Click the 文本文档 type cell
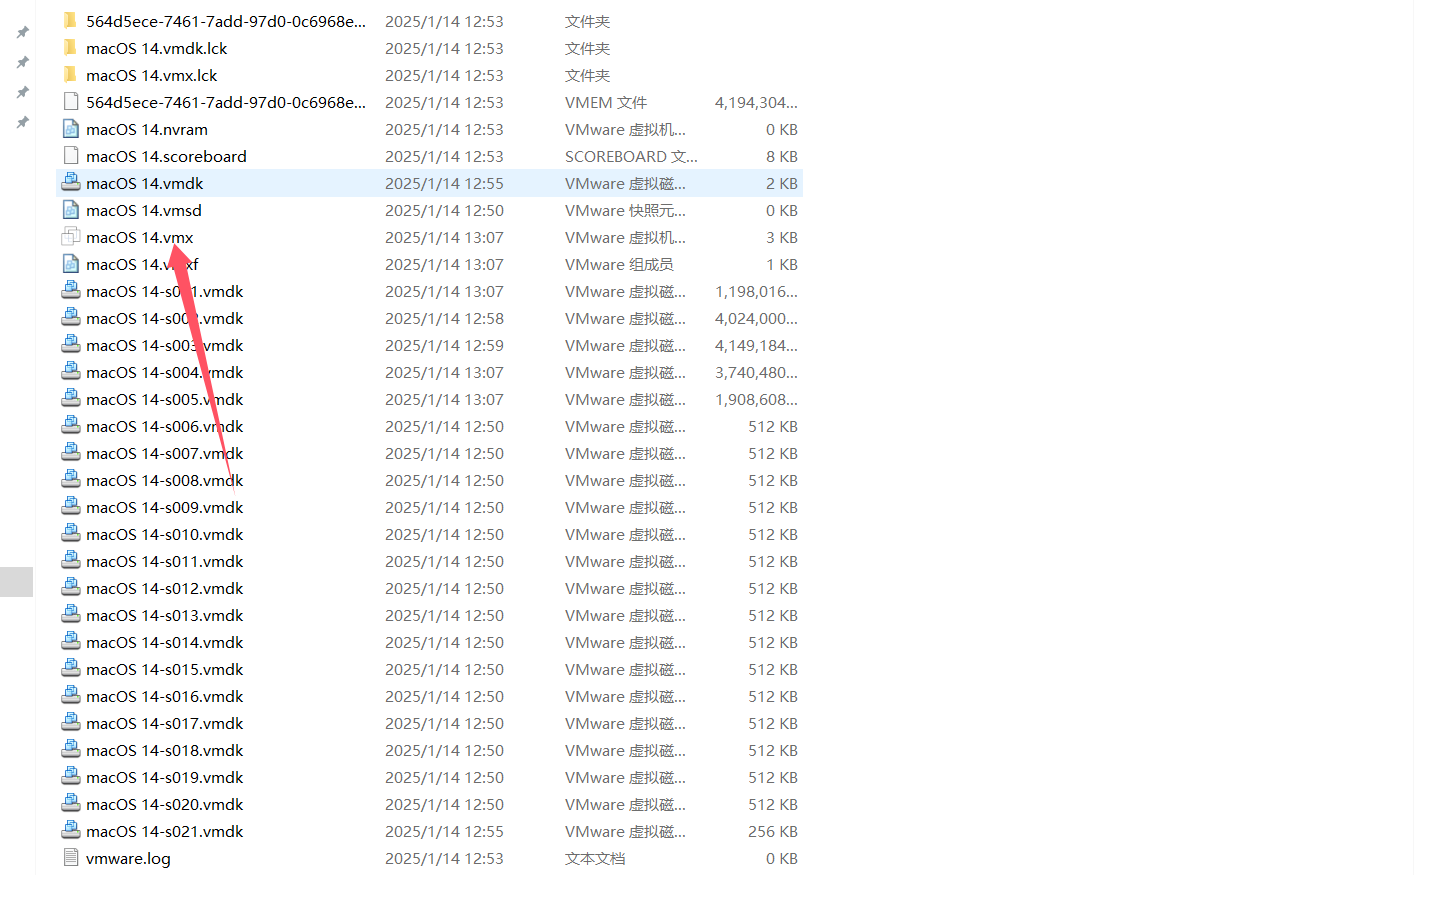Image resolution: width=1449 pixels, height=903 pixels. (x=595, y=858)
